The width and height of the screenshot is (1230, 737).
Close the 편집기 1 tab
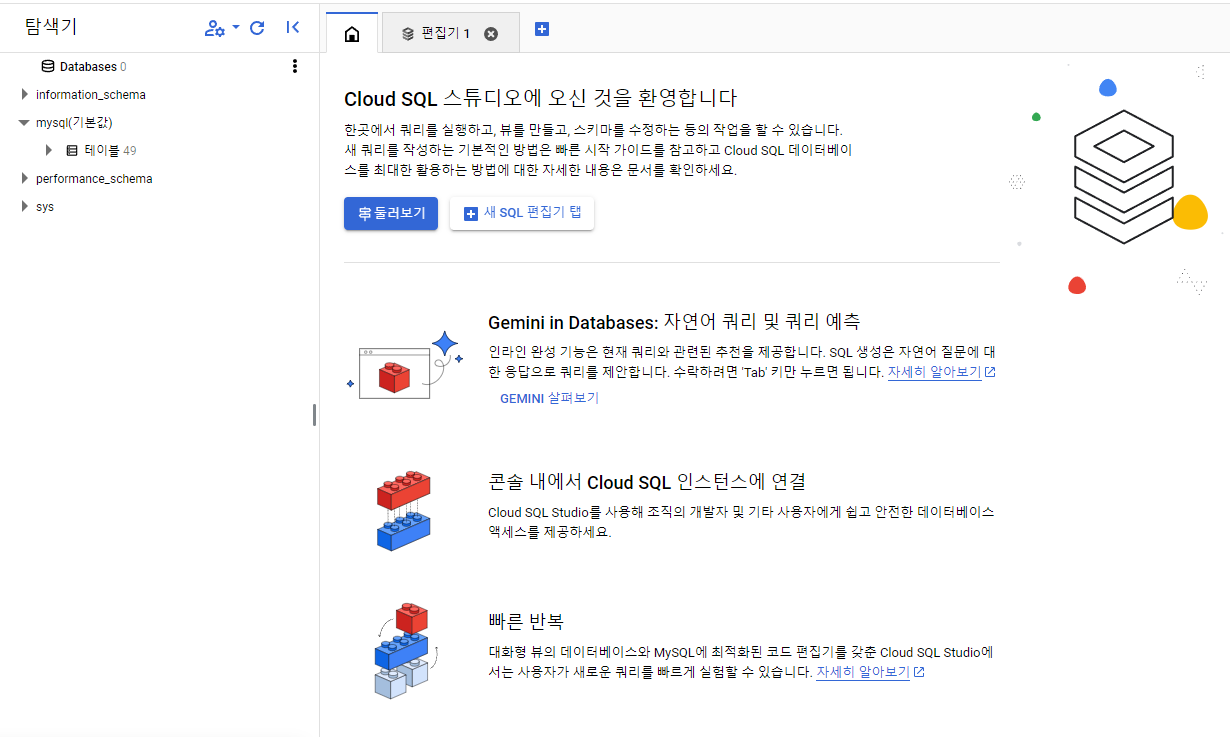point(491,33)
